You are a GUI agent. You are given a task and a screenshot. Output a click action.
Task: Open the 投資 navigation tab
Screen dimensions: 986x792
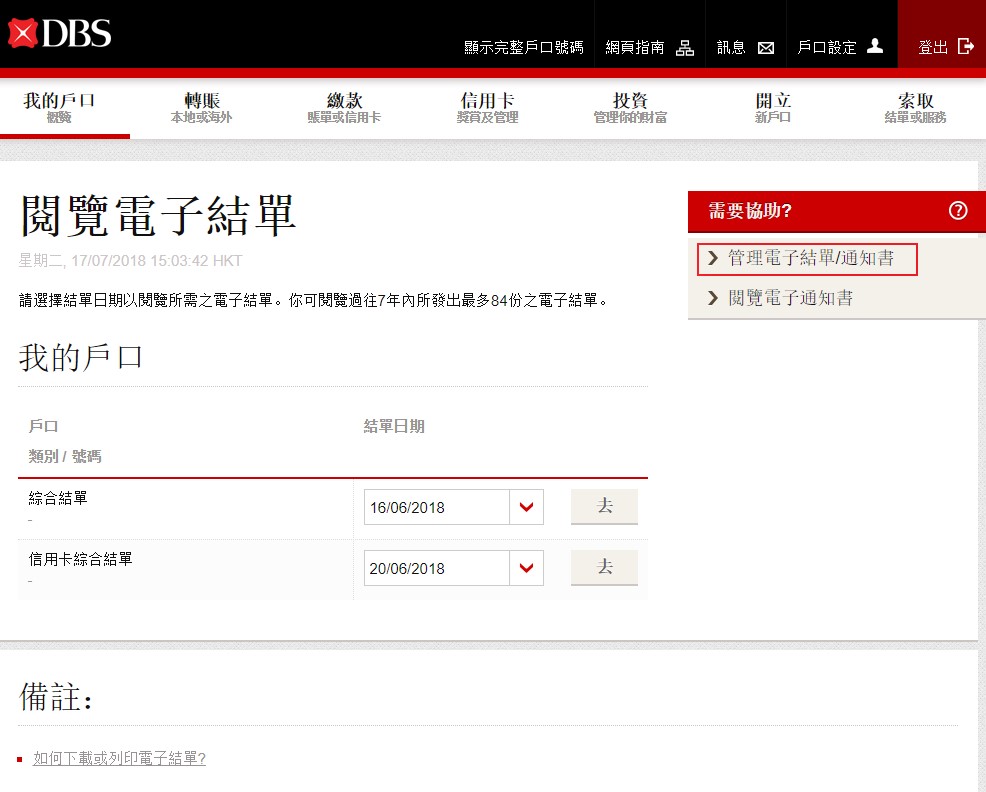coord(630,108)
